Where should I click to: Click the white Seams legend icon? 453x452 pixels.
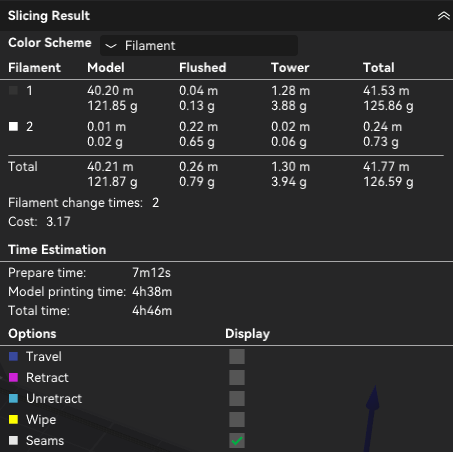click(13, 441)
